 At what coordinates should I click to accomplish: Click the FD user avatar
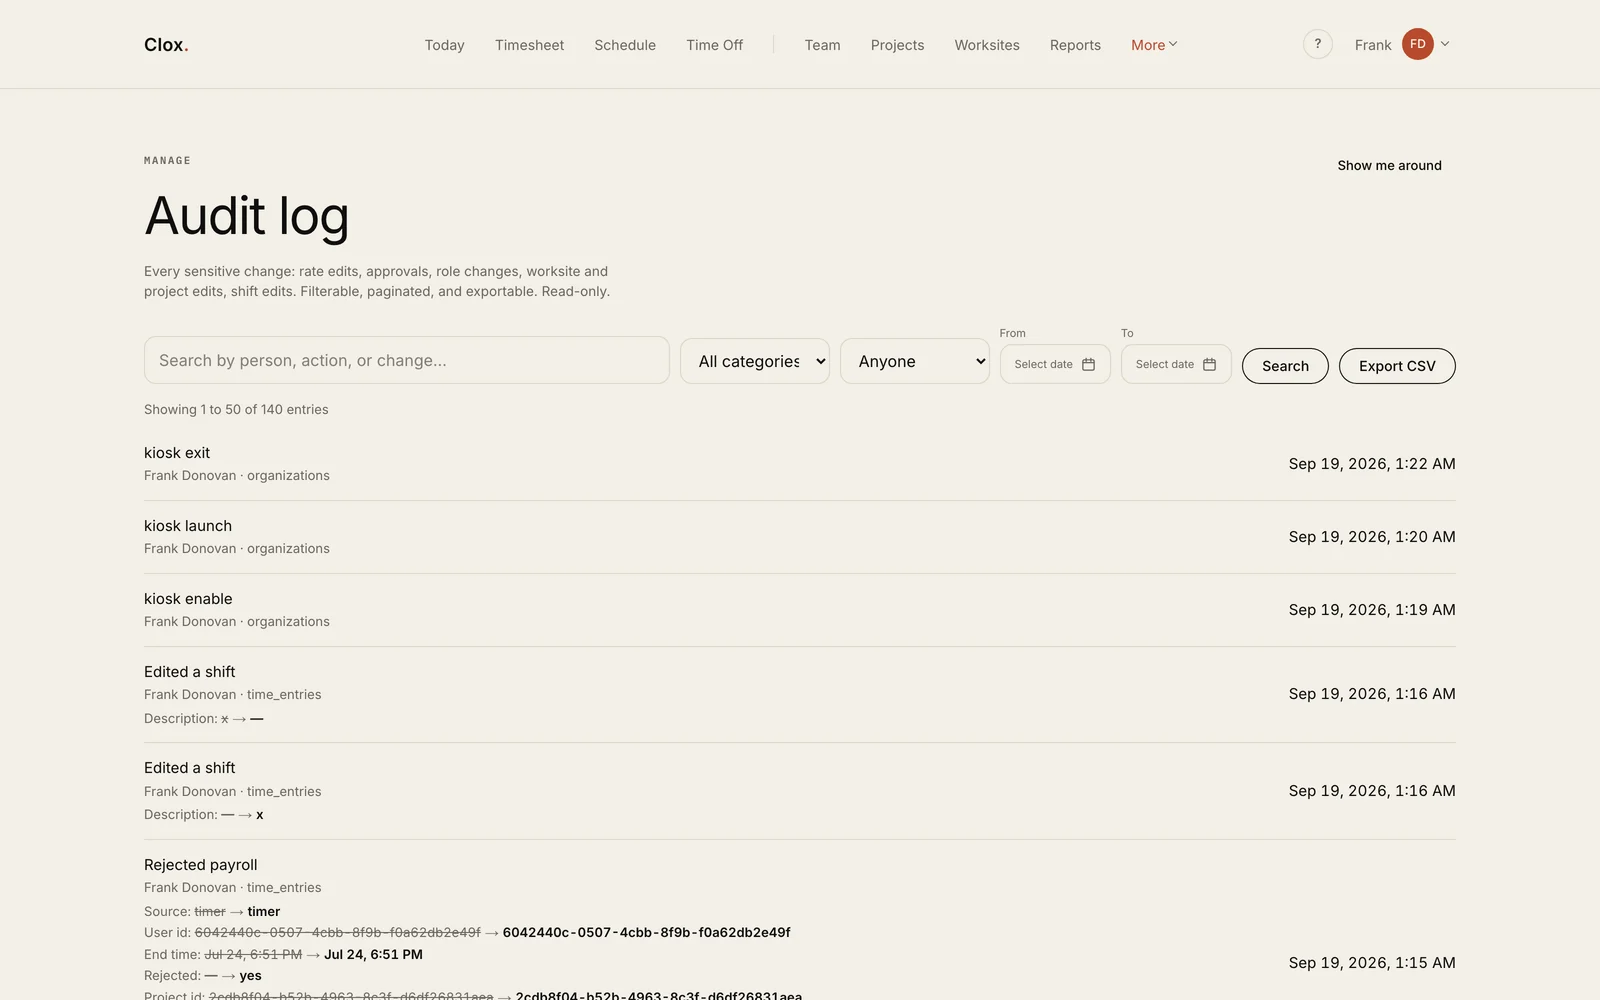pos(1417,44)
